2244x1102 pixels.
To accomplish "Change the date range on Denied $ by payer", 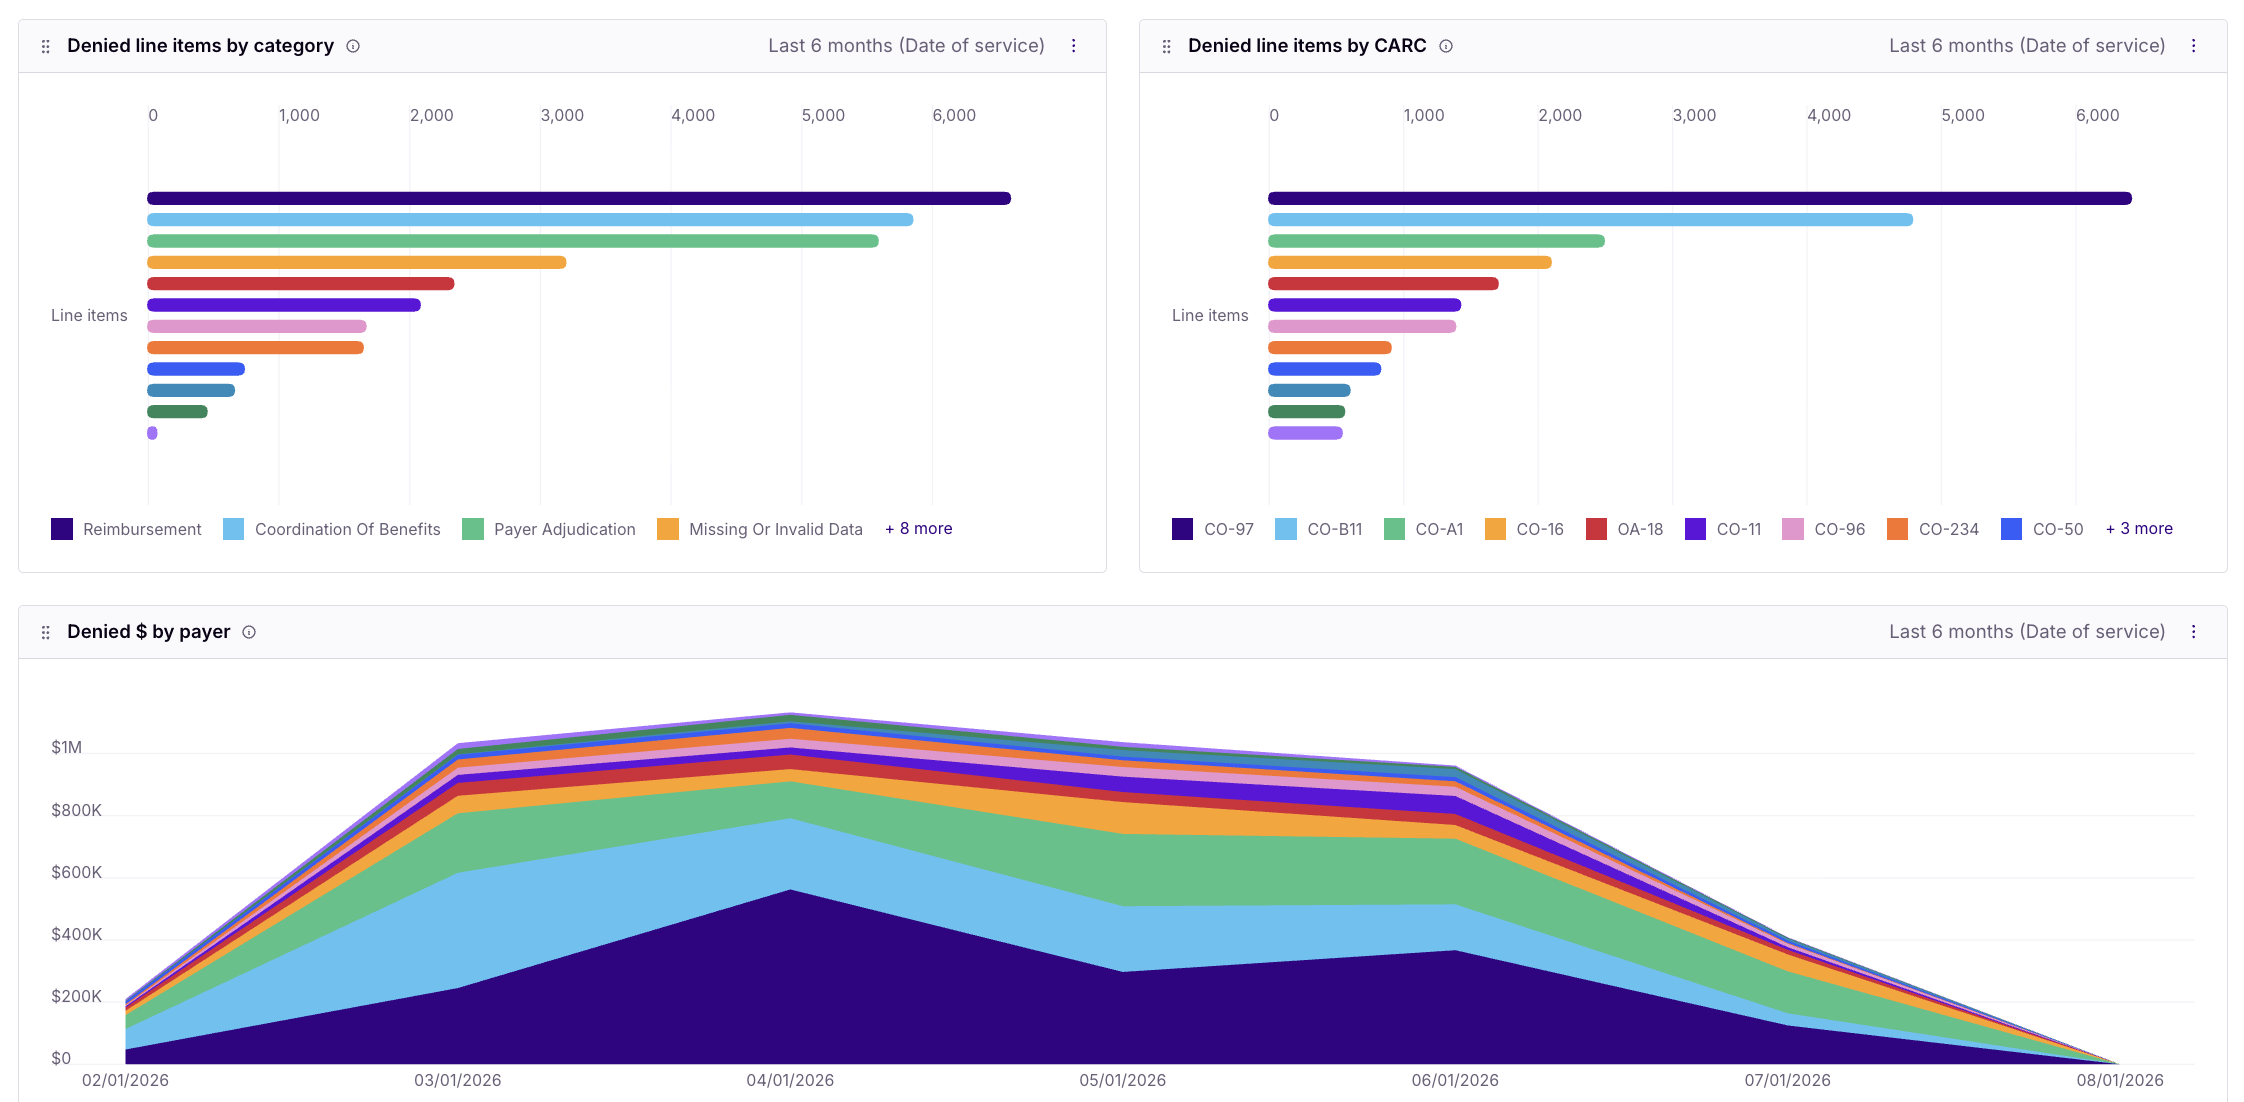I will (2027, 632).
